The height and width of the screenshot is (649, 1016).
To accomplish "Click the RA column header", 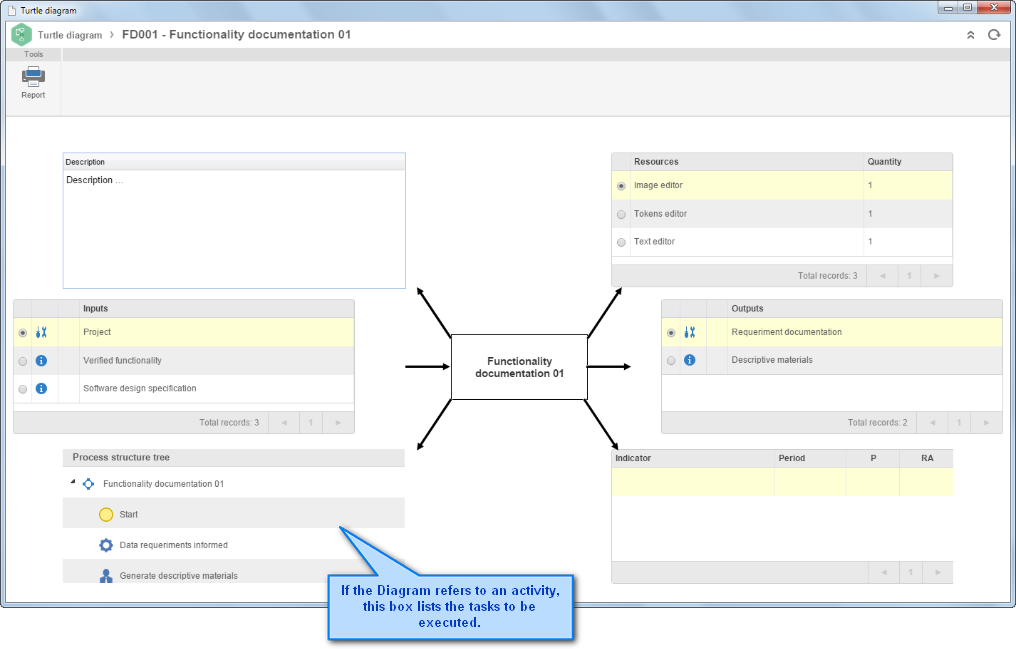I will 927,459.
